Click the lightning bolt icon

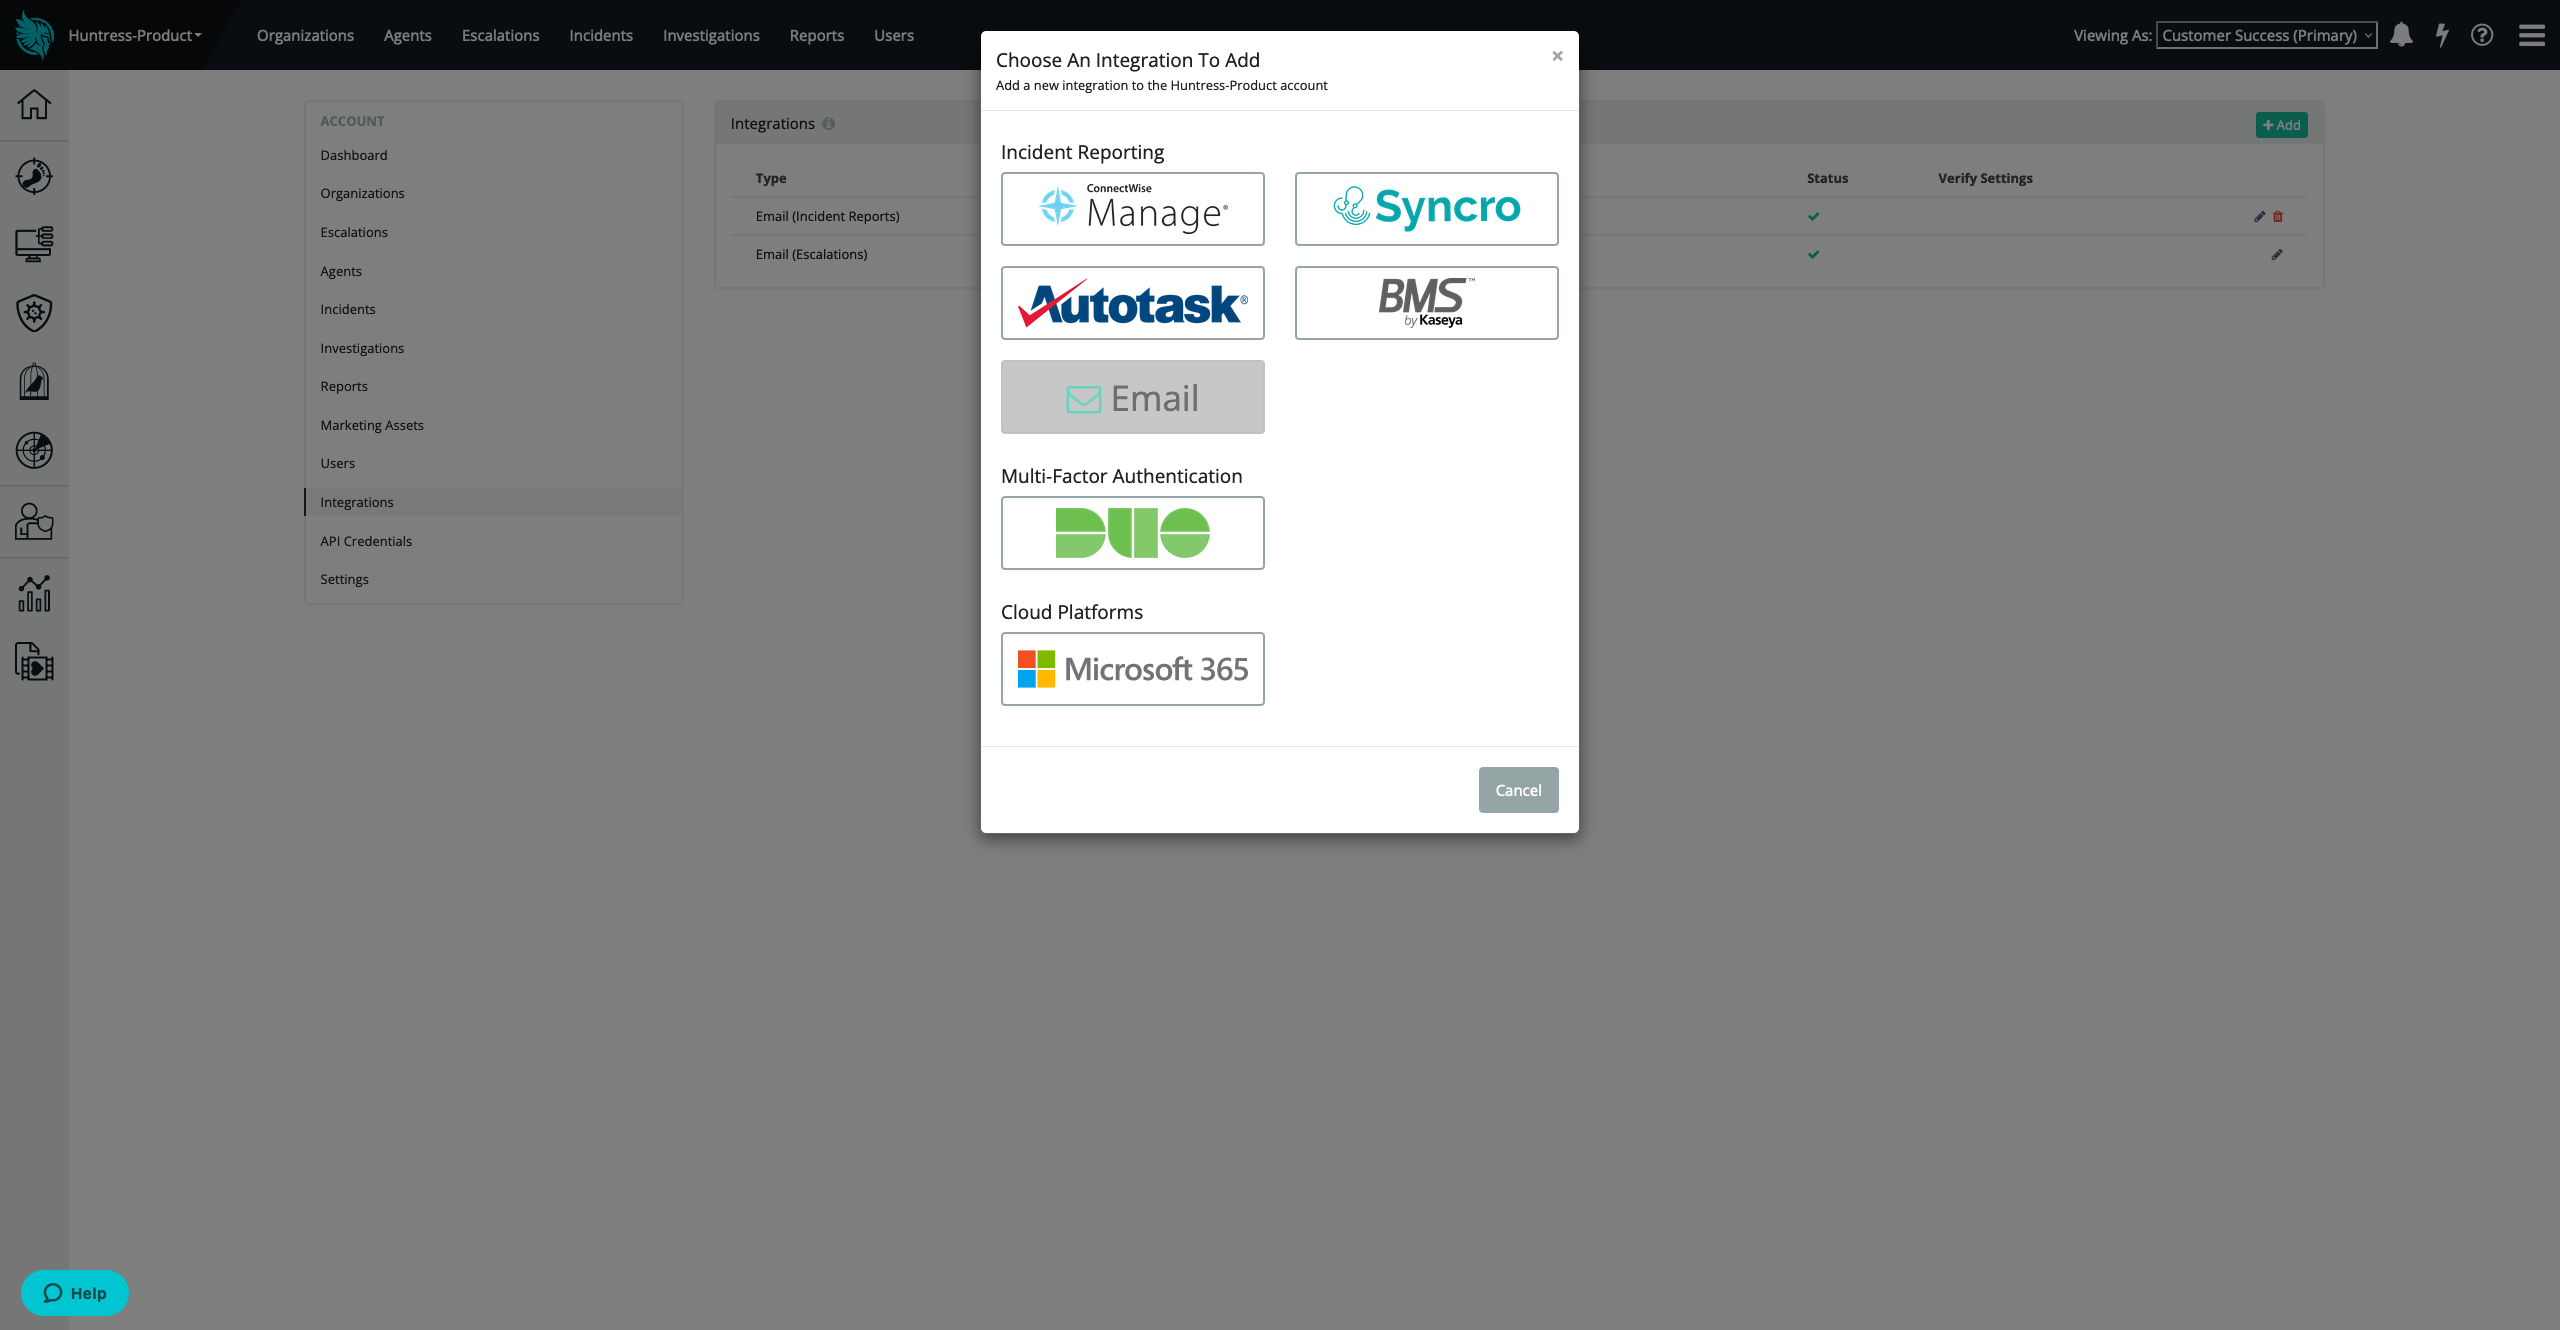2442,35
